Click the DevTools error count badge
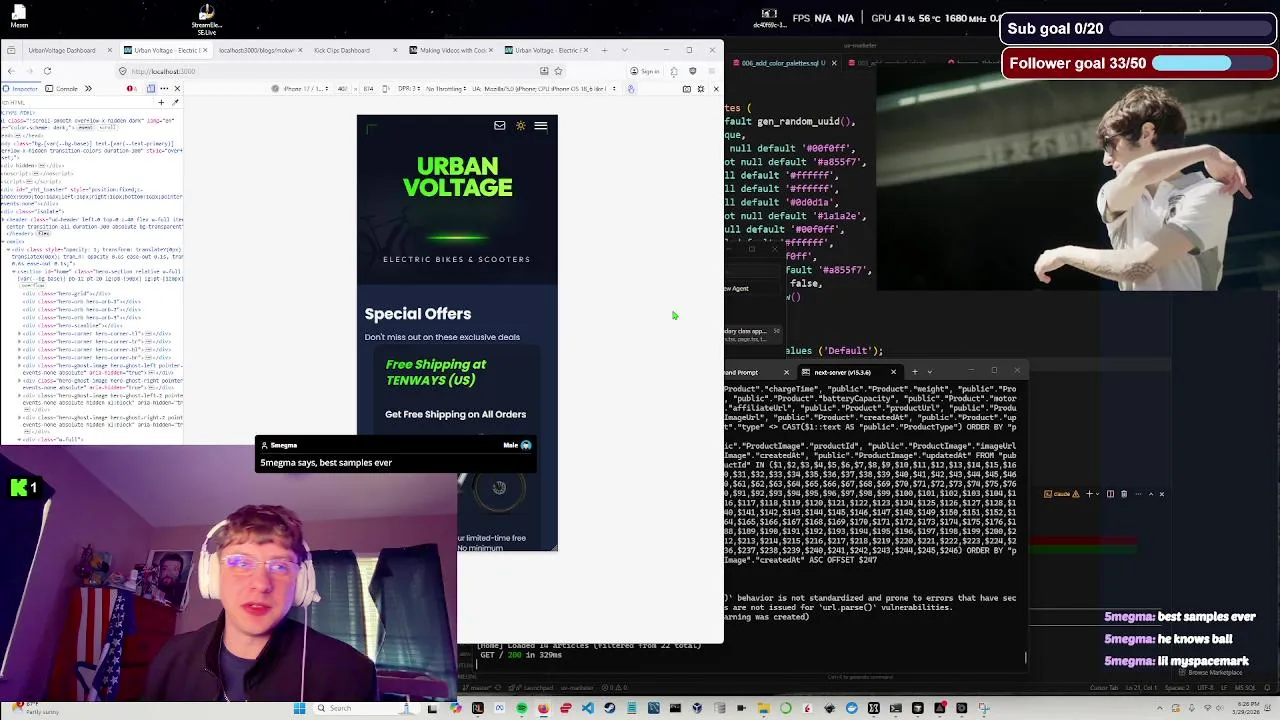Viewport: 1280px width, 720px height. (x=132, y=88)
